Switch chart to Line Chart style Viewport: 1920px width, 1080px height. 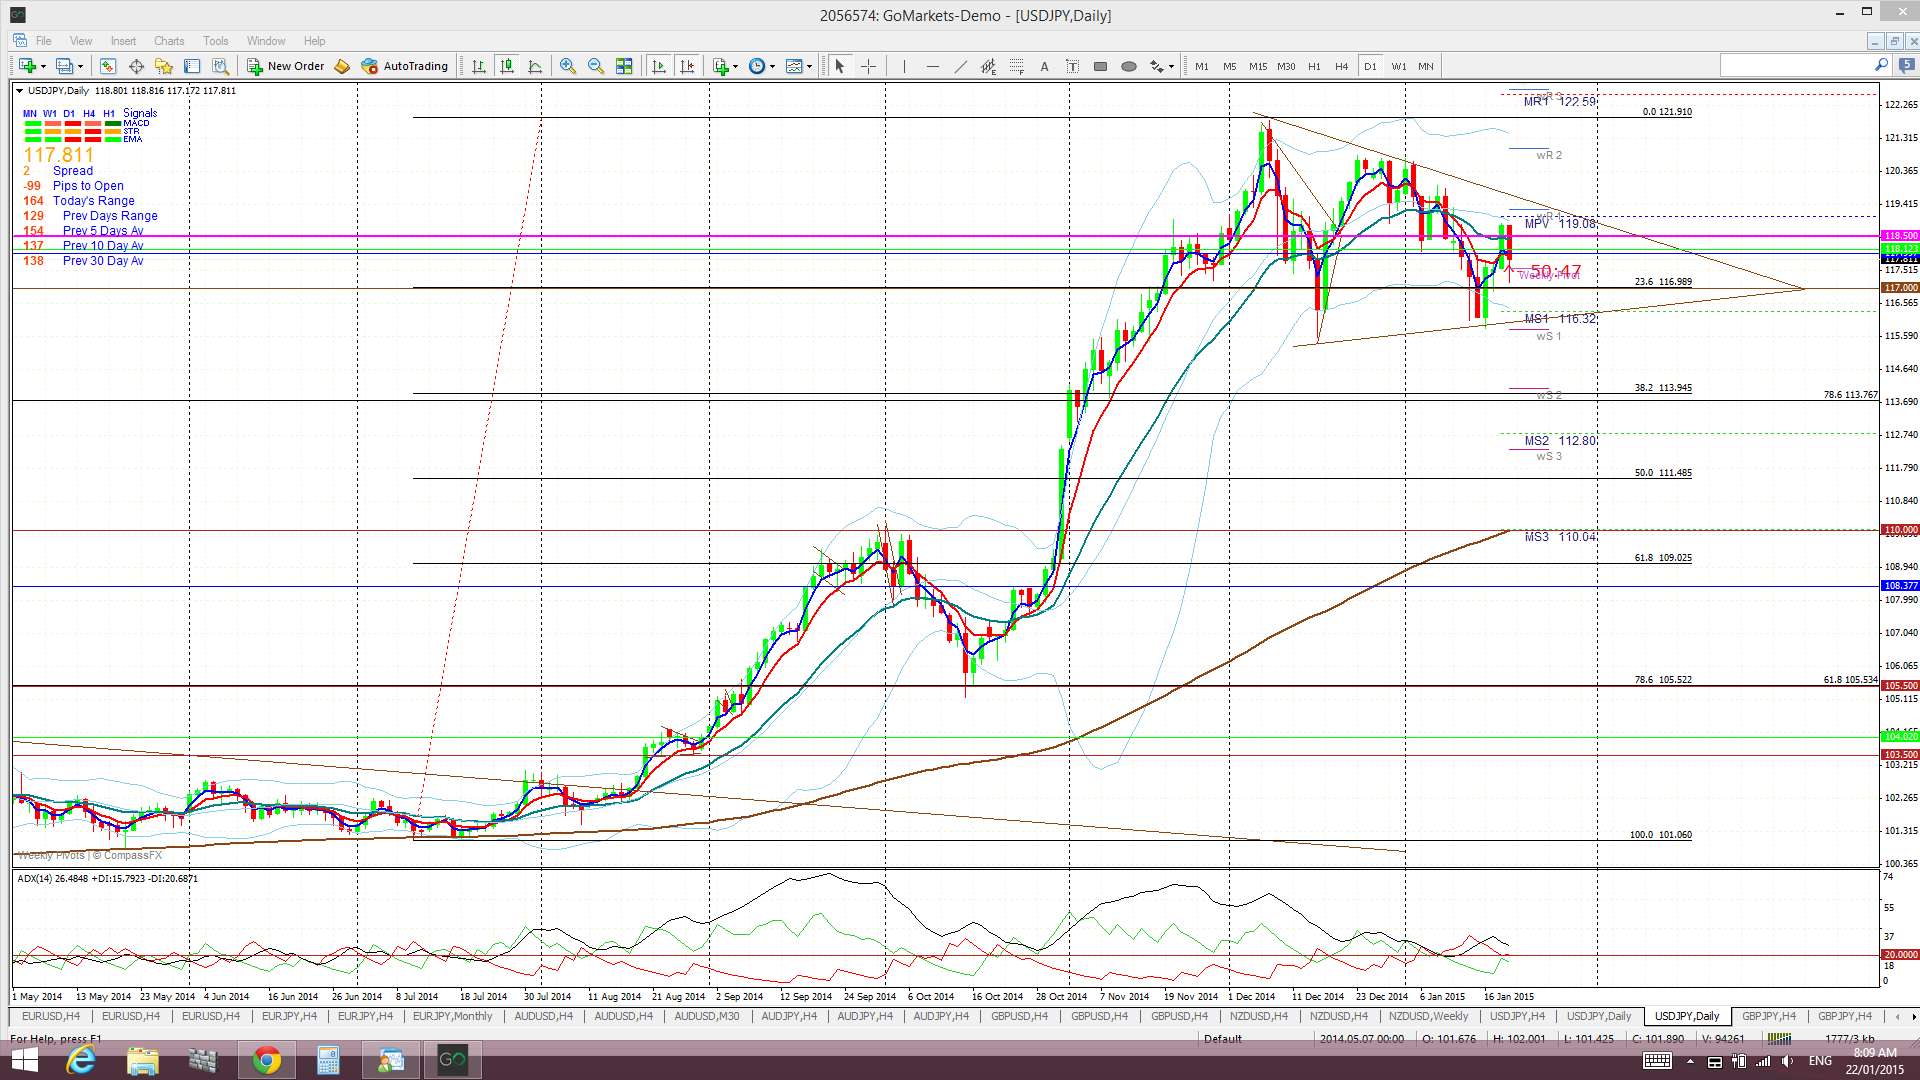[x=535, y=66]
